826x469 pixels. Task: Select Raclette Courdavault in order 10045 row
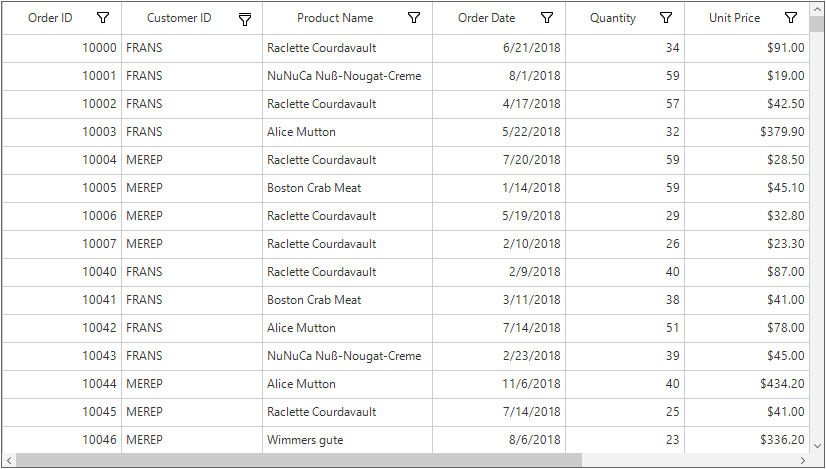coord(347,412)
